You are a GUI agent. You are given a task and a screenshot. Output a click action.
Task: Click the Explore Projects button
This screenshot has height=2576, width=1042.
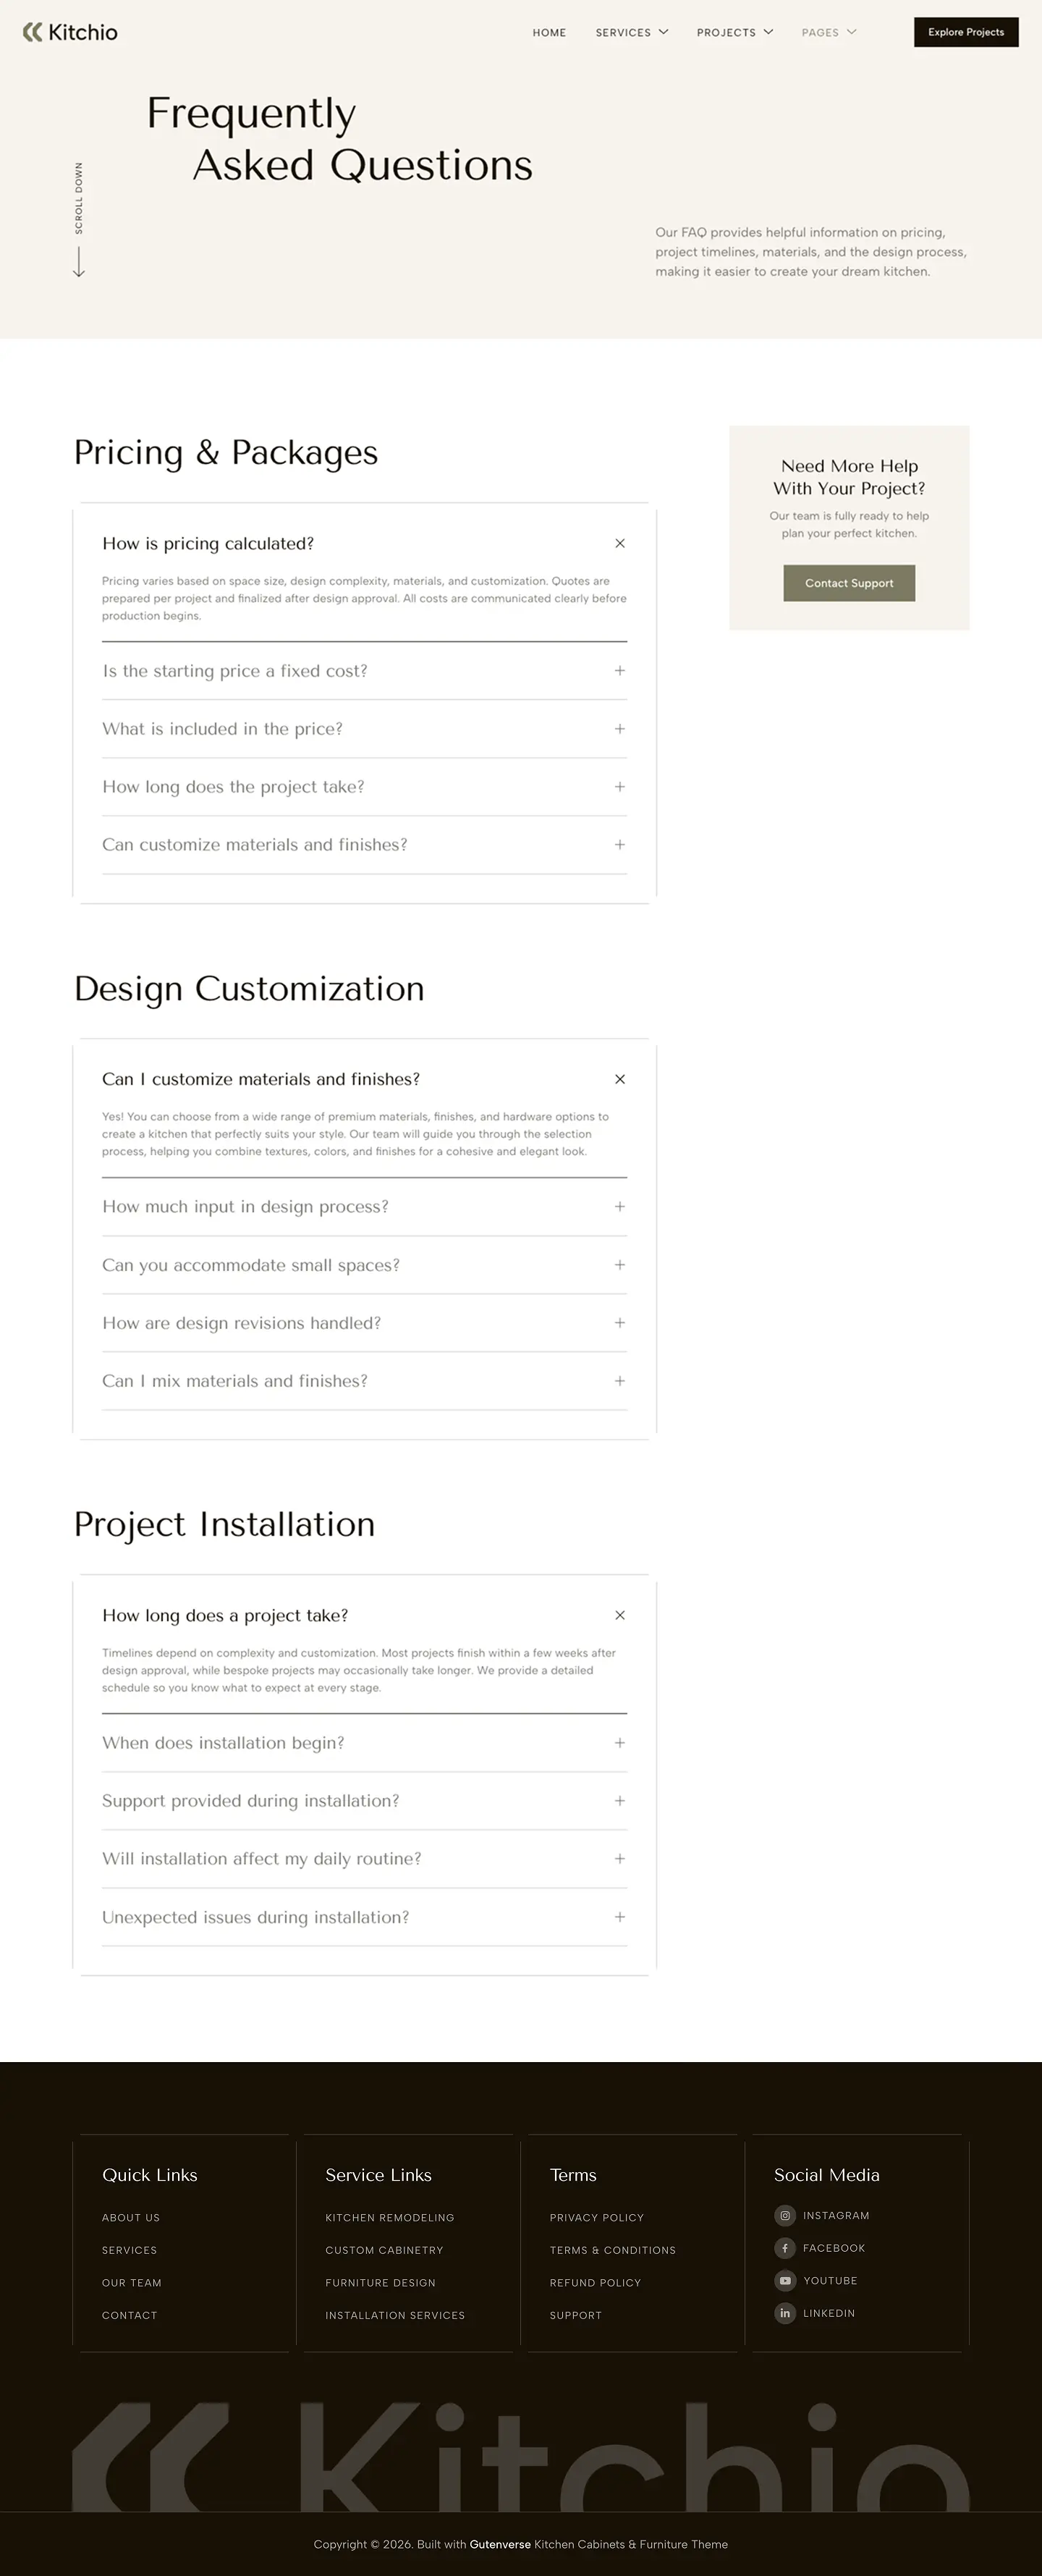(x=965, y=32)
